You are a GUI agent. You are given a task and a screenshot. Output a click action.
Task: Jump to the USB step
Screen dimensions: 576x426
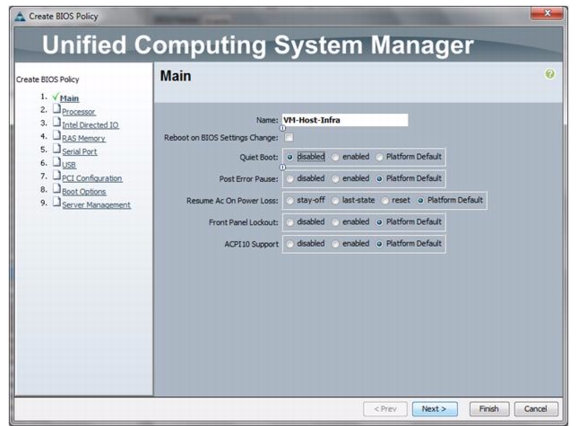[69, 165]
